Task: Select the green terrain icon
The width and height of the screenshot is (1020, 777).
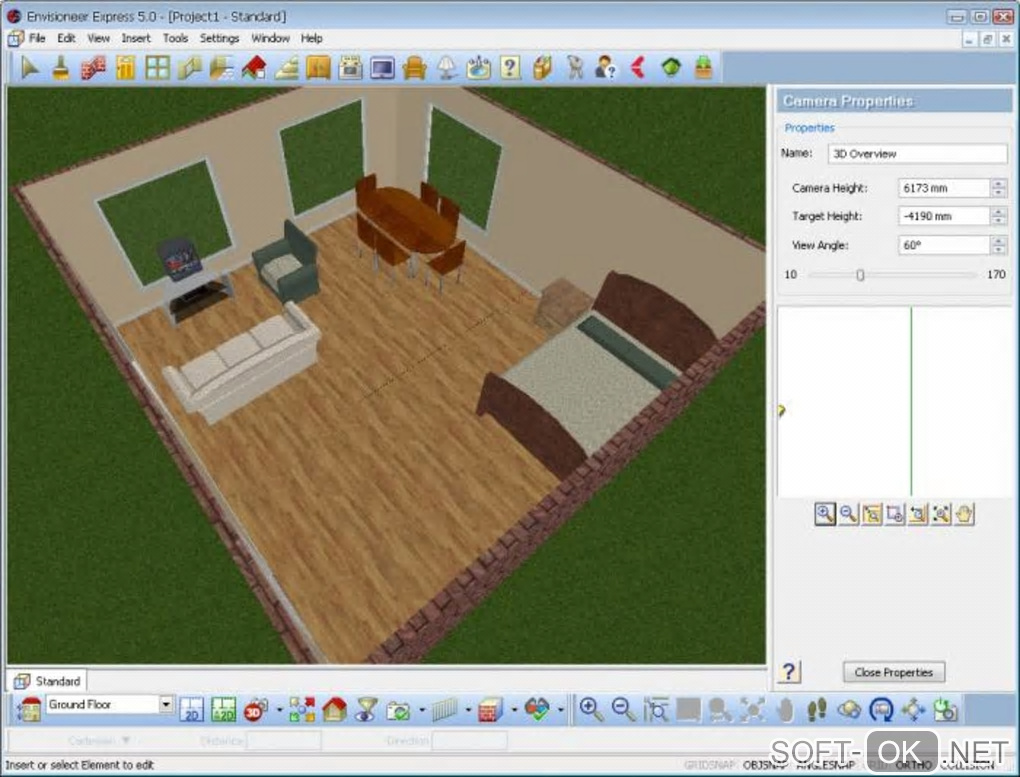Action: 671,67
